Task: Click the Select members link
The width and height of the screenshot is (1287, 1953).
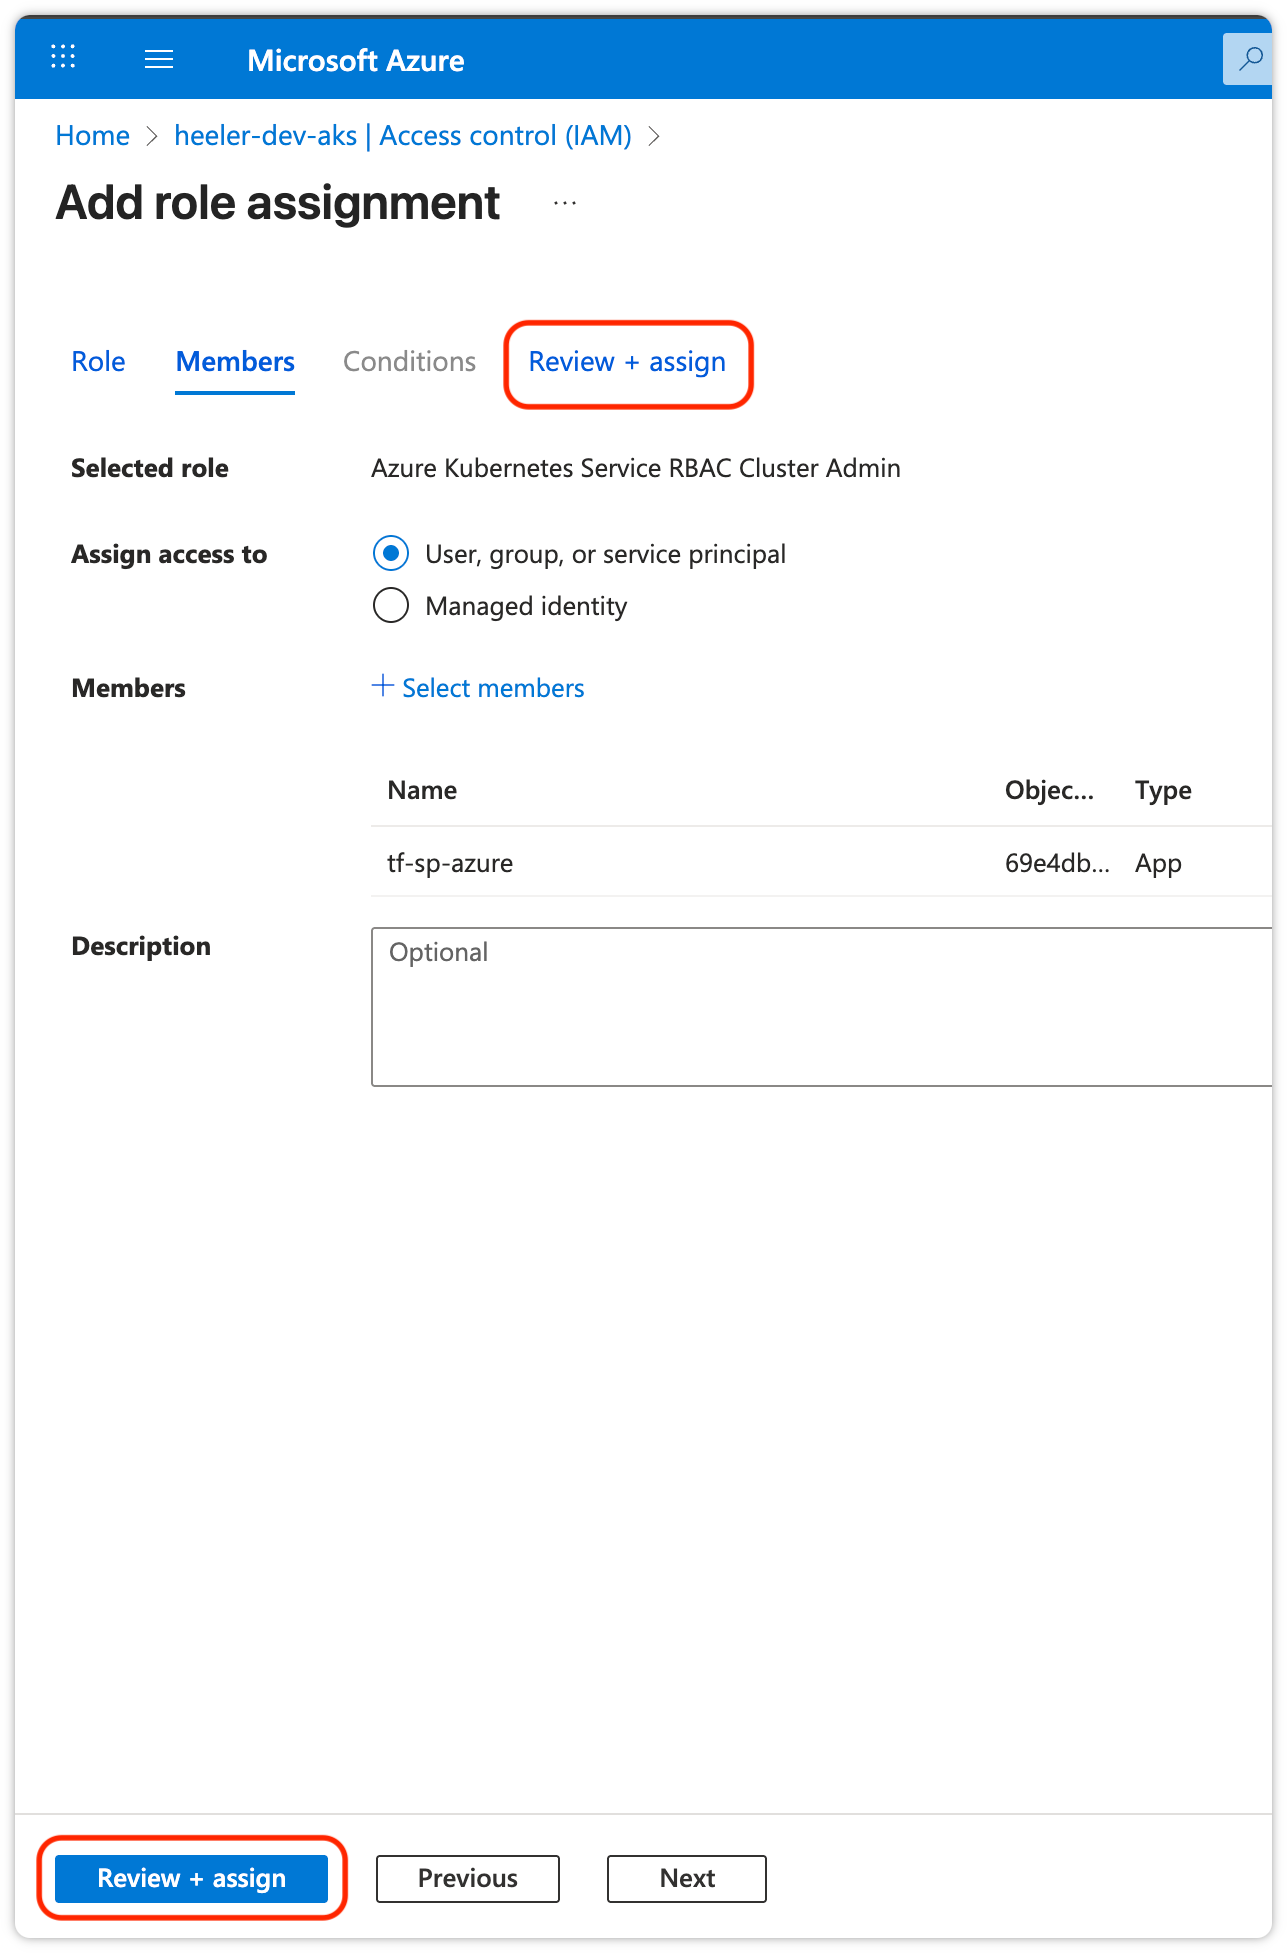Action: (492, 688)
